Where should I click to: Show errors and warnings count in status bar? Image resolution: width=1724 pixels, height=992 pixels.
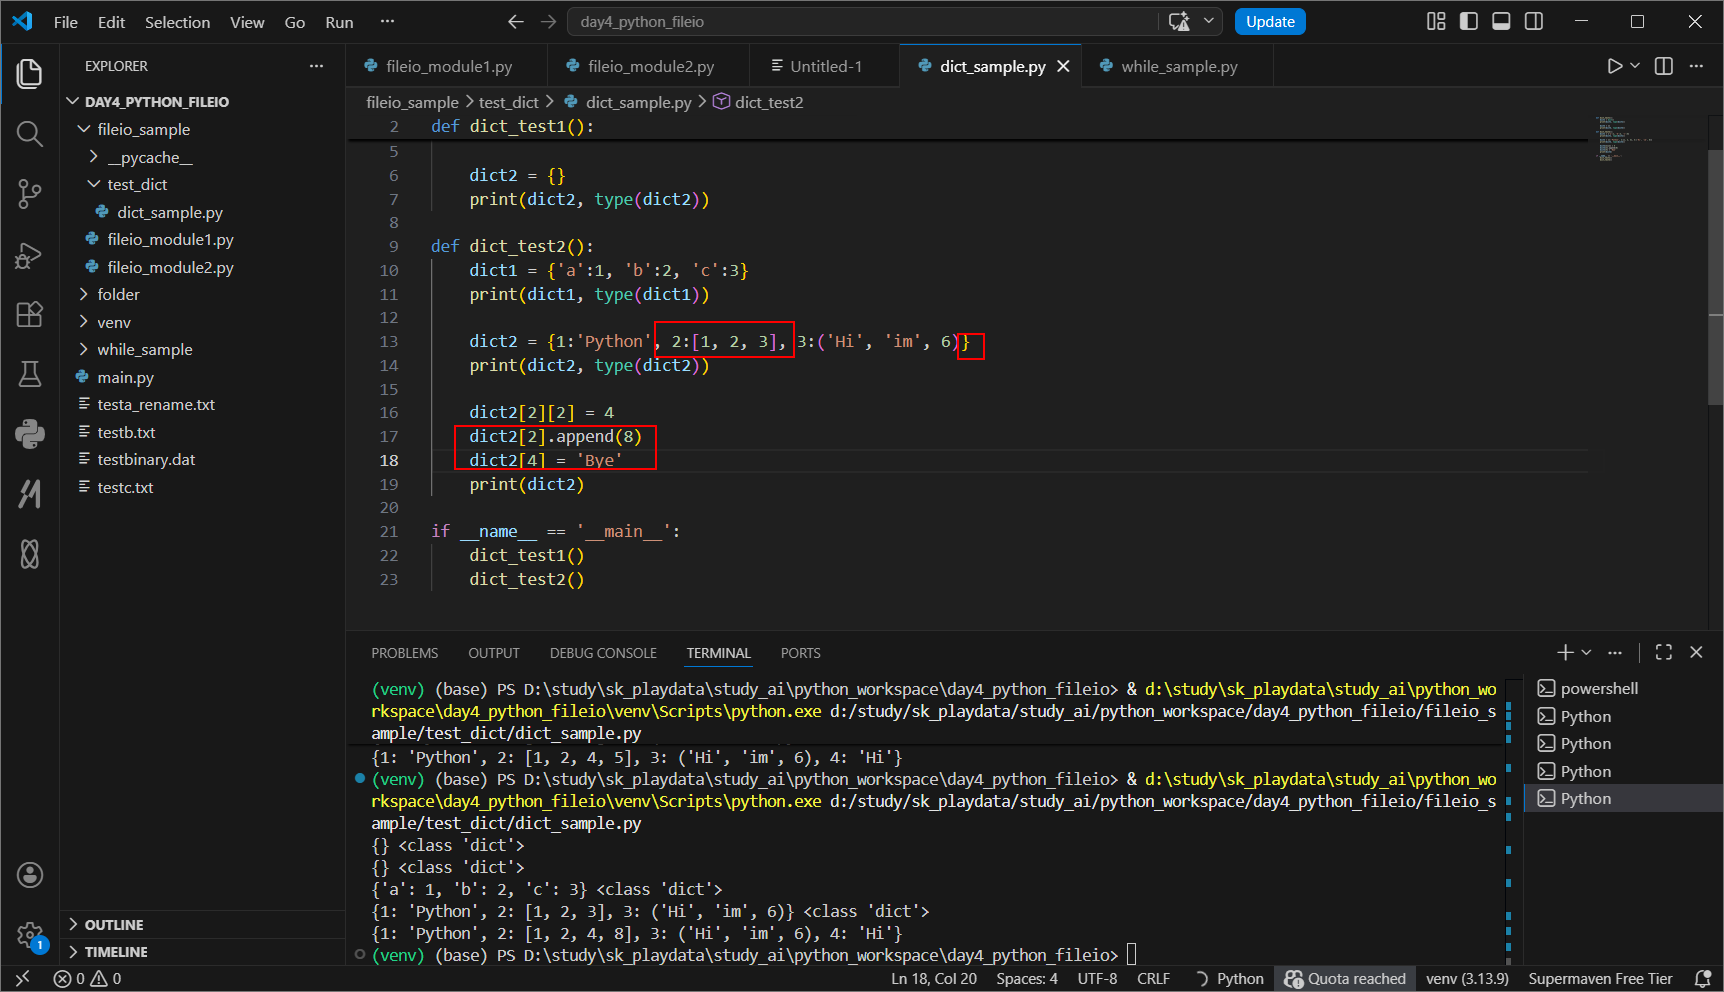coord(88,979)
